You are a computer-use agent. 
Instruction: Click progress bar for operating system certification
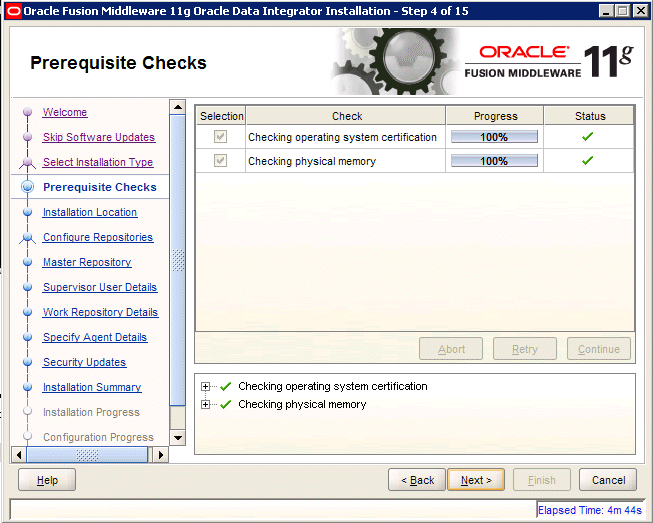coord(494,137)
